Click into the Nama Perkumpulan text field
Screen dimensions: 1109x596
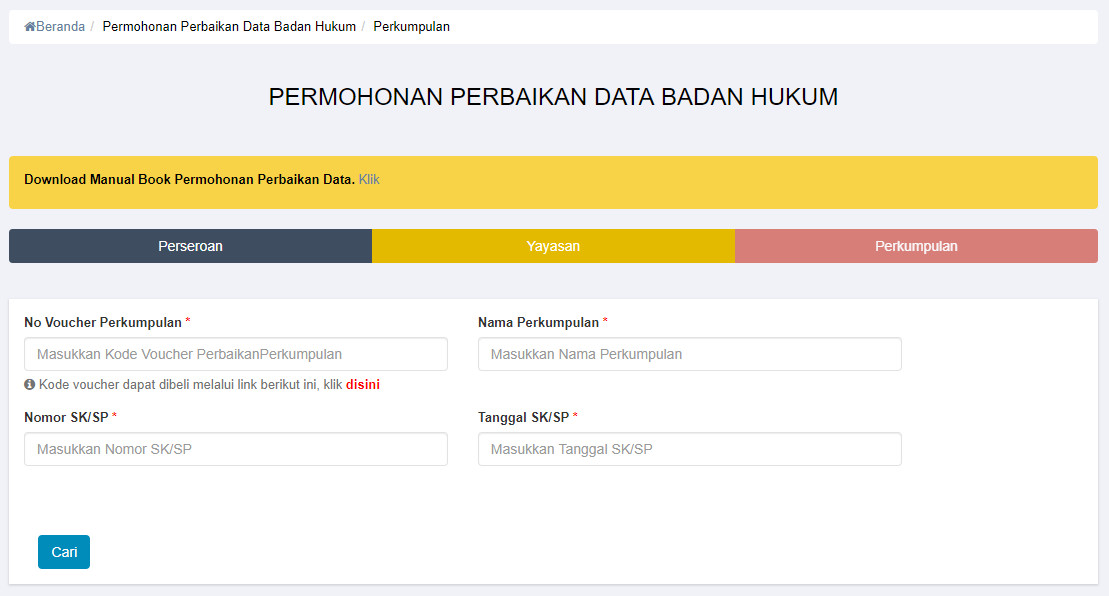pos(690,354)
